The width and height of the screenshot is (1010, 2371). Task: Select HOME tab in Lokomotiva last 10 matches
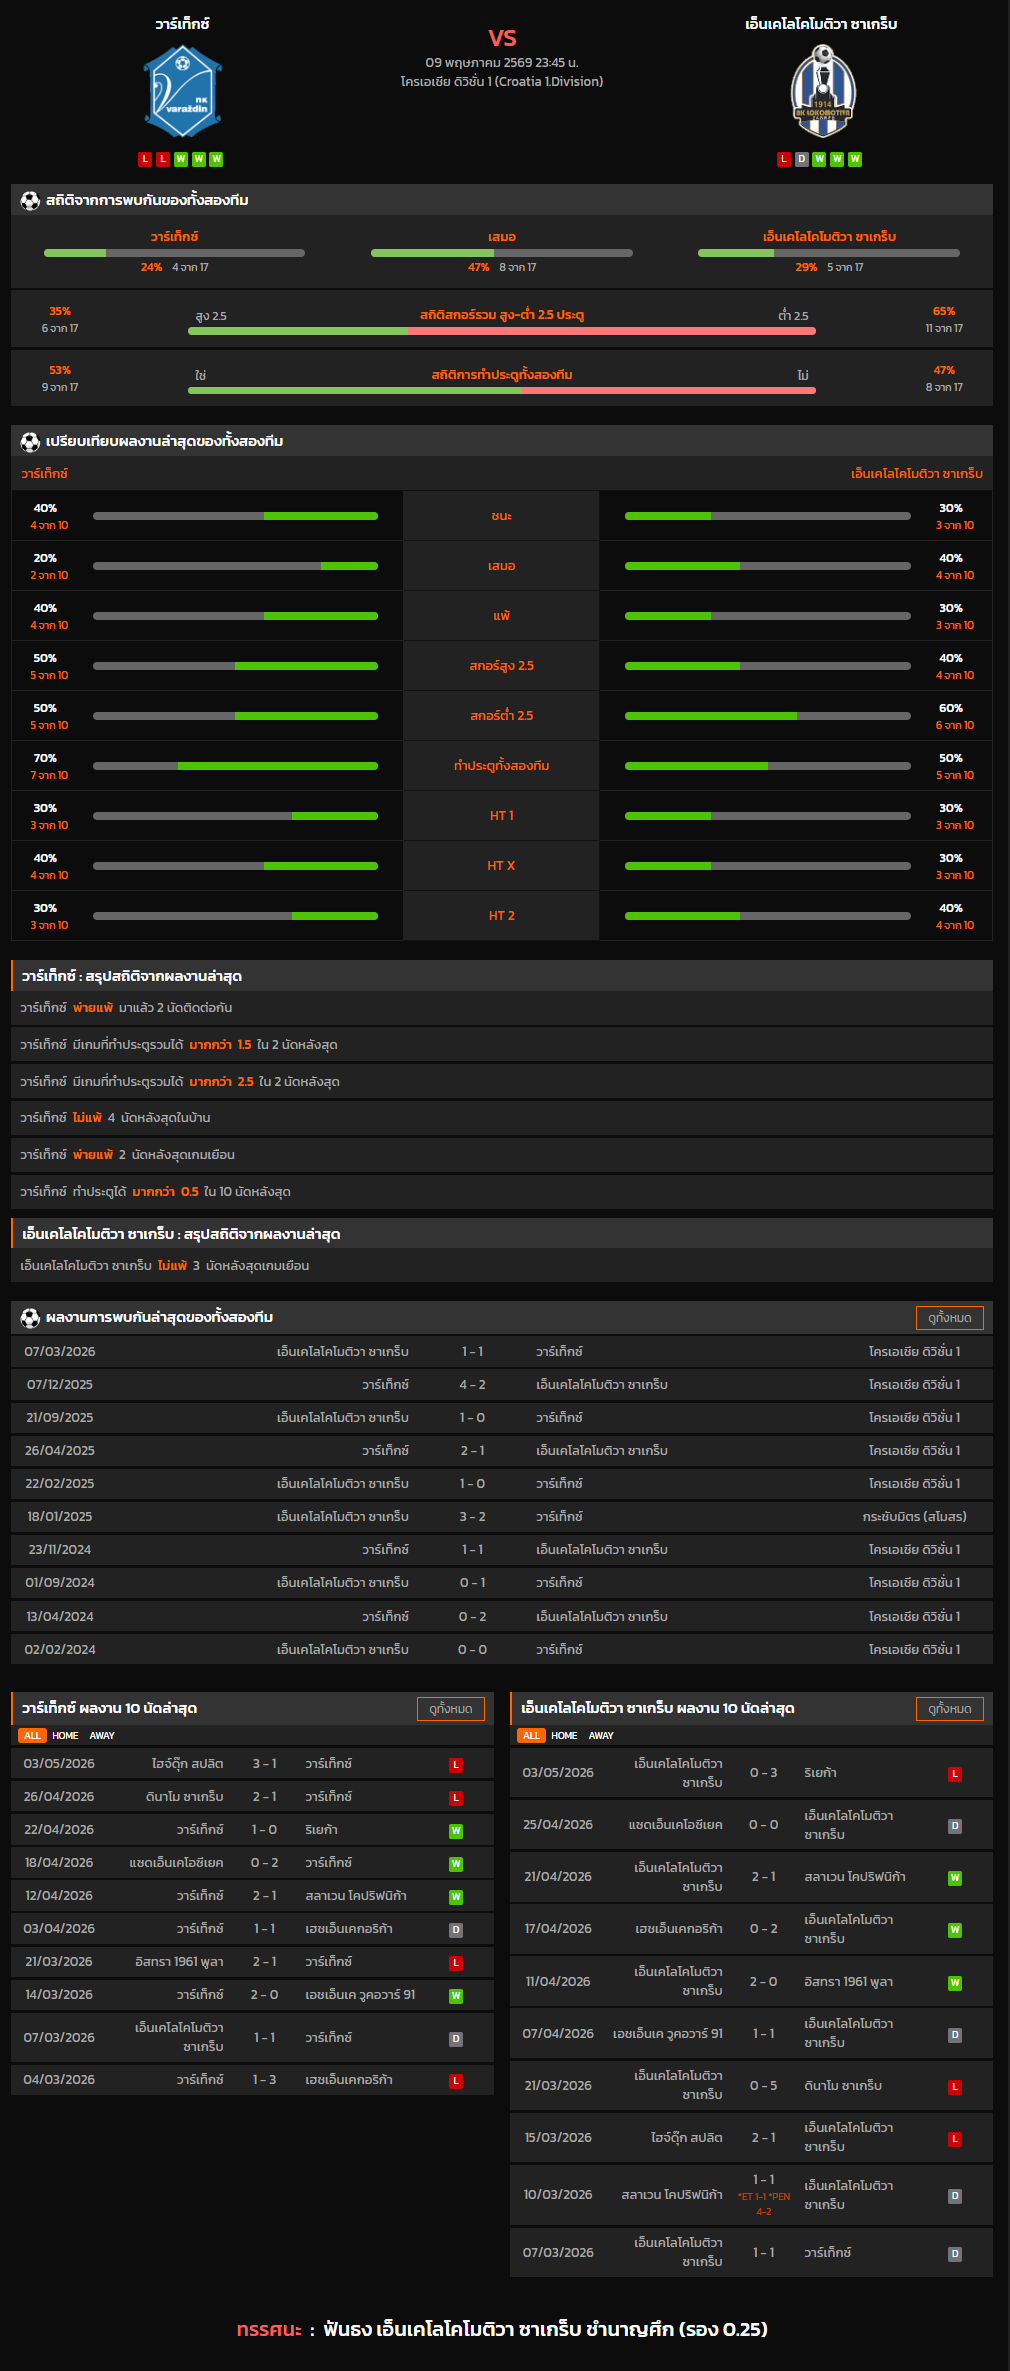tap(564, 1736)
